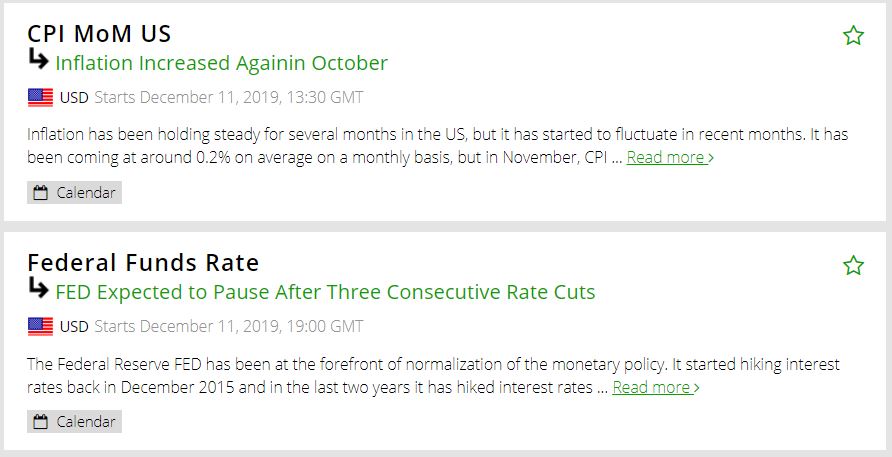Click calendar icon in Federal Funds Rate tag
Screen dimensions: 892x457
click(41, 422)
